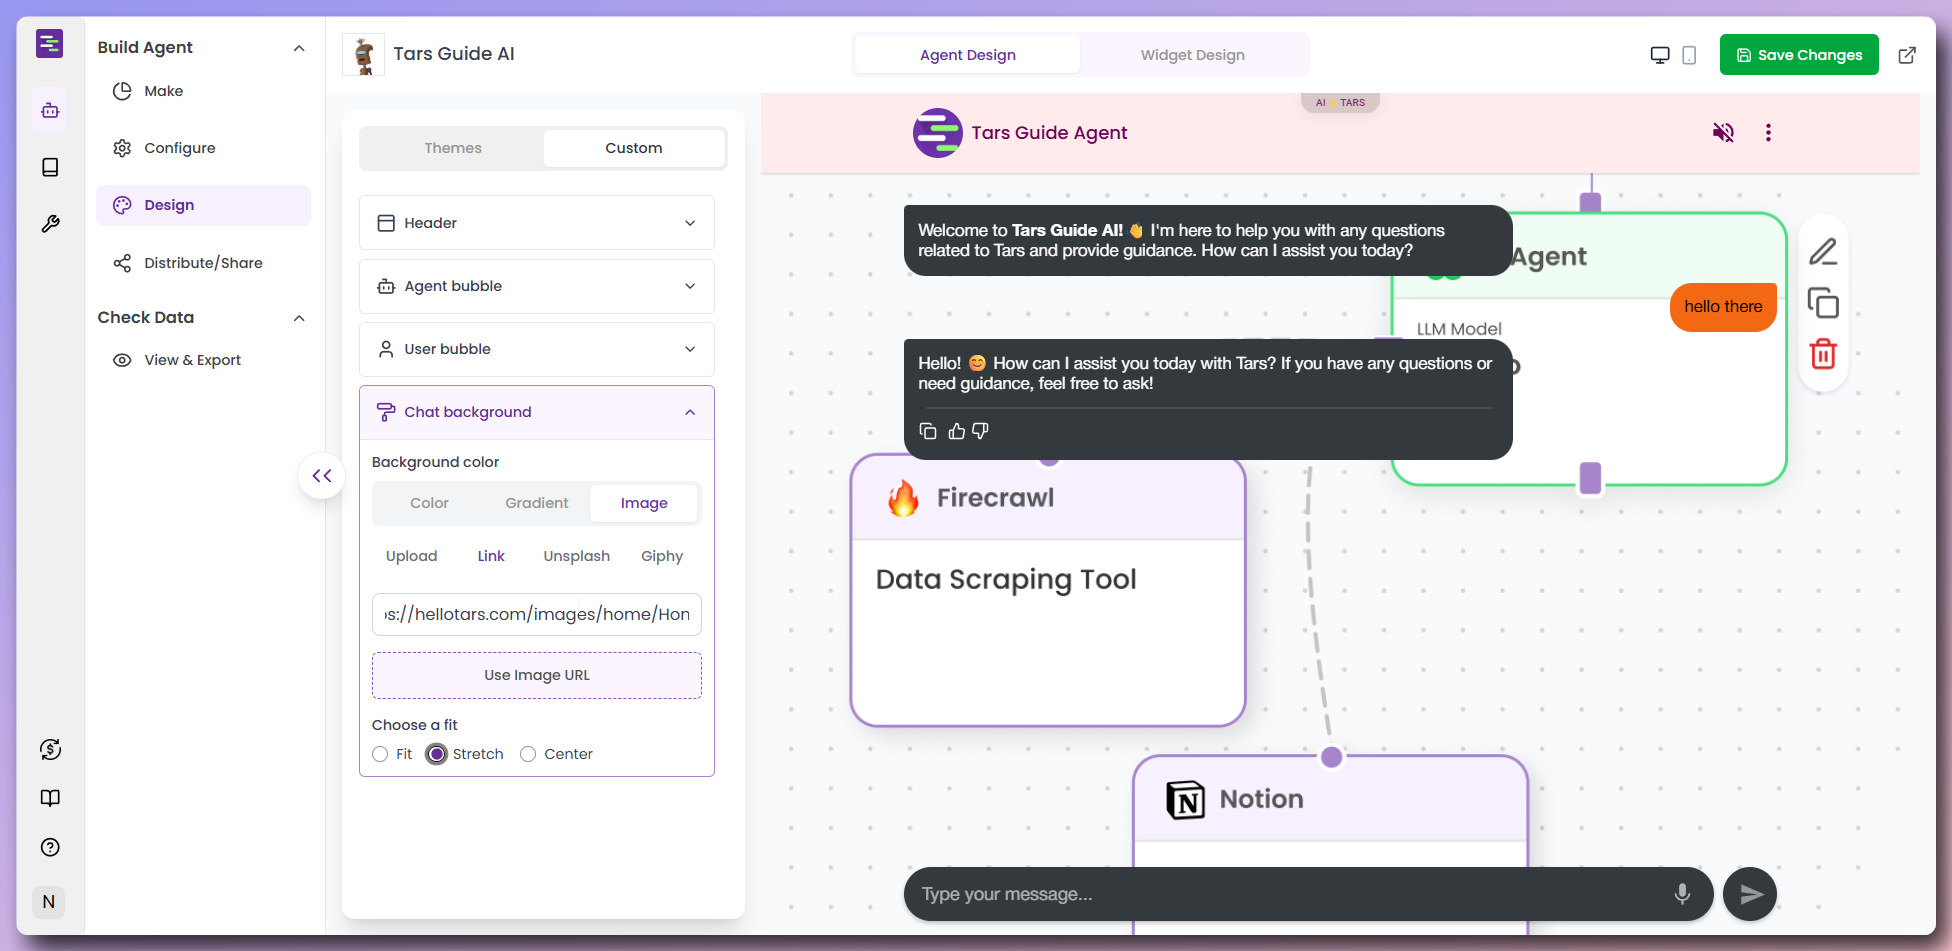Viewport: 1952px width, 951px height.
Task: Choose the Upload image source tab
Action: point(412,556)
